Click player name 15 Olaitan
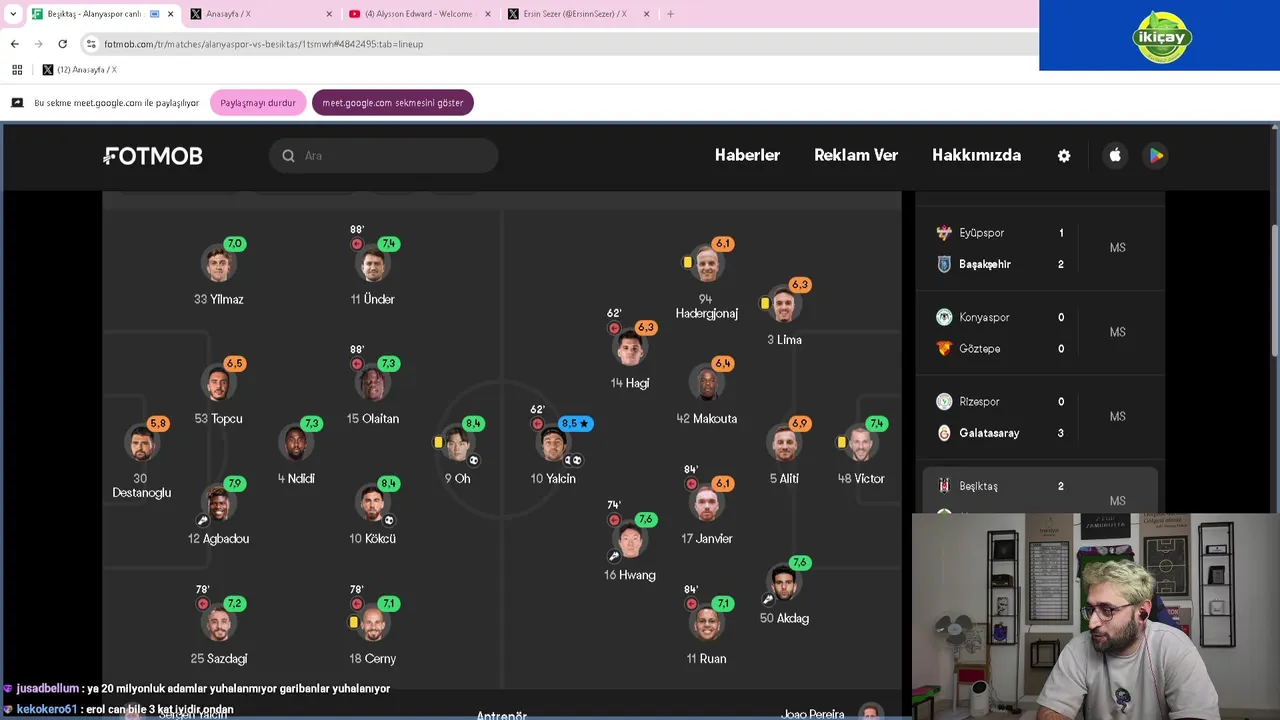 pos(373,419)
